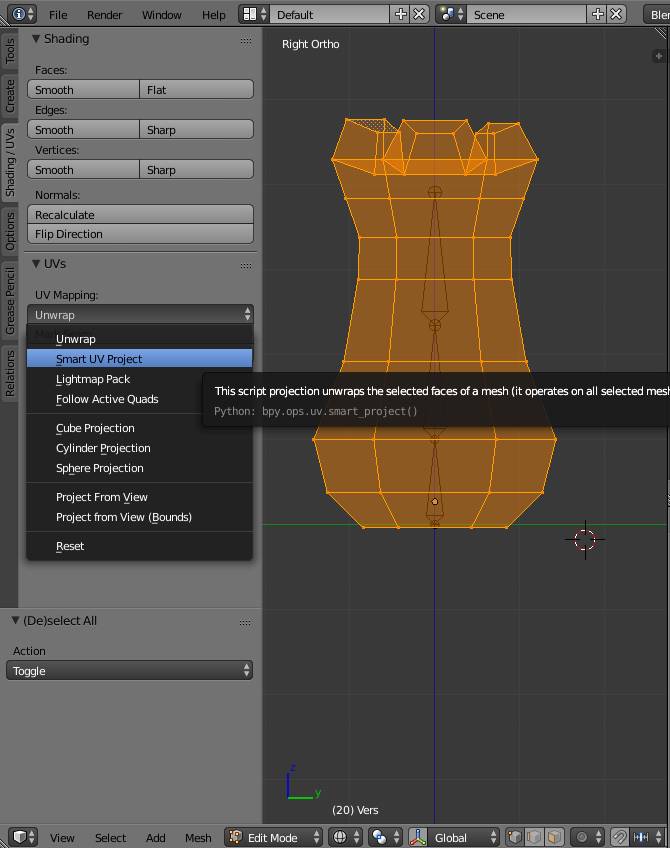Open the Action Toggle dropdown
The height and width of the screenshot is (848, 670).
point(129,671)
